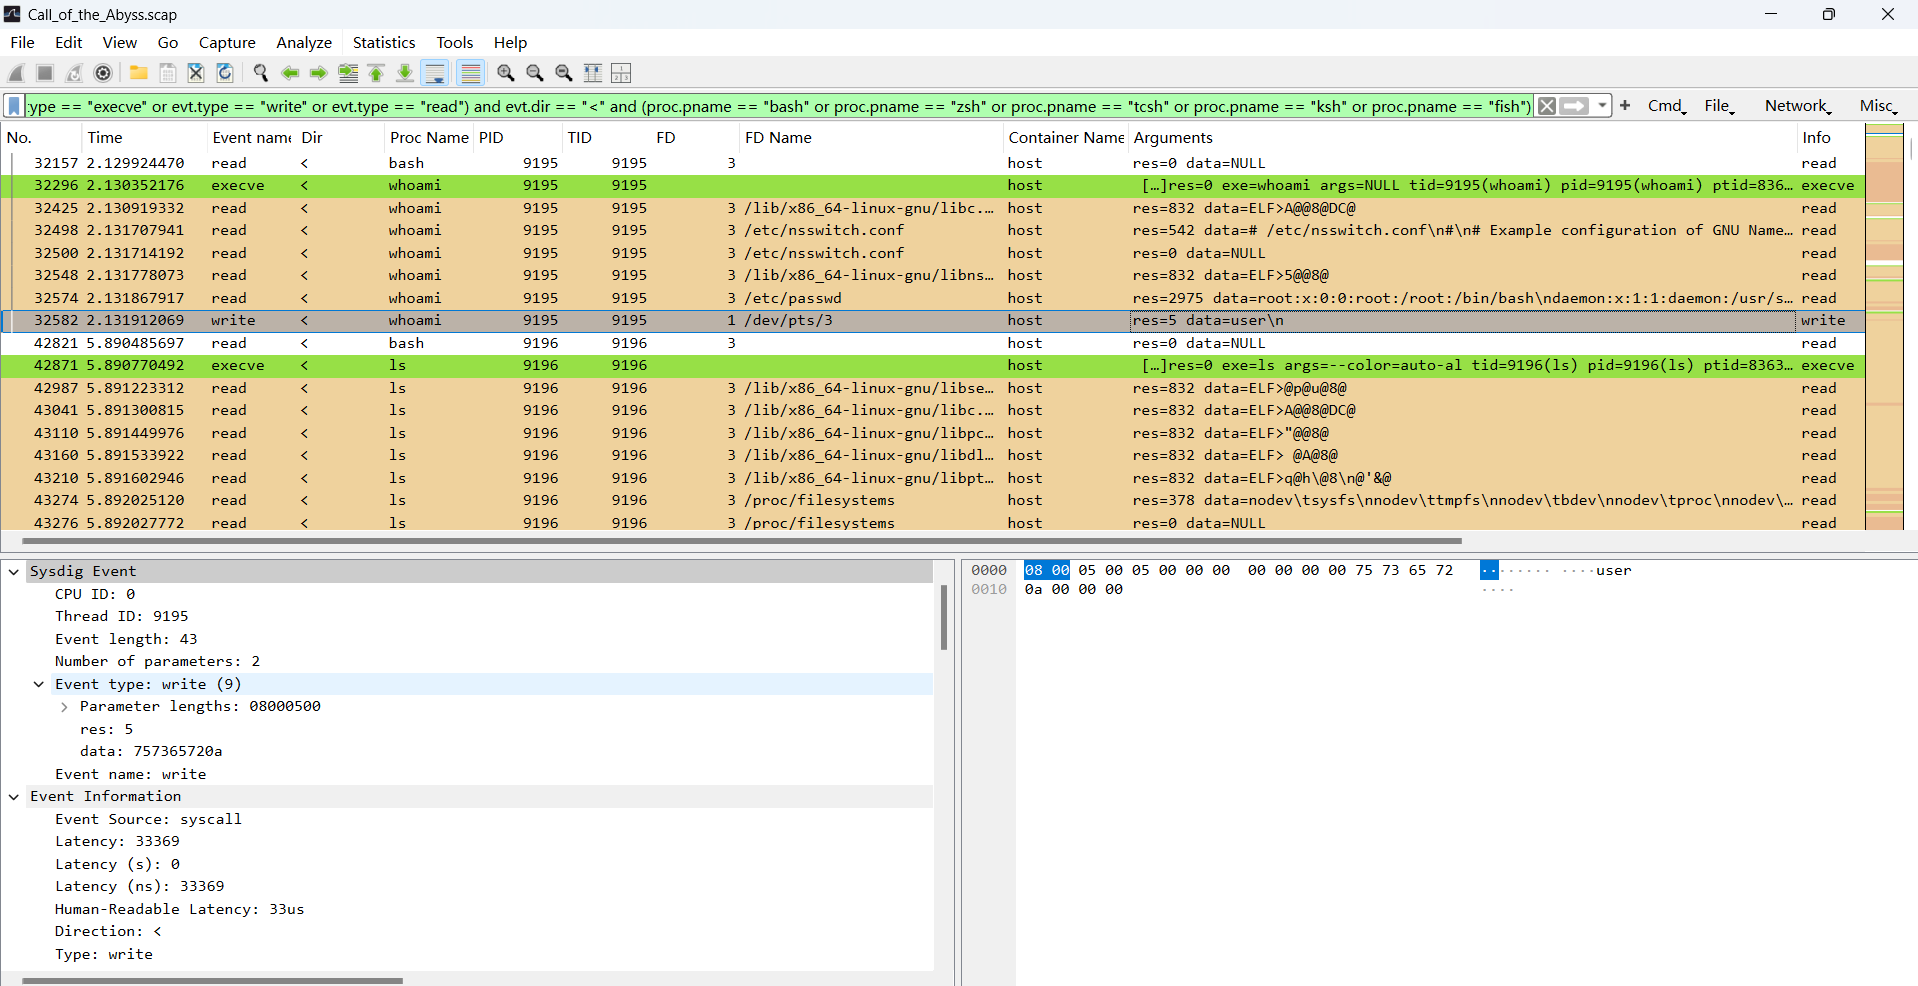Open the Network filter button dropdown
Screen dimensions: 1918x986
[1798, 106]
